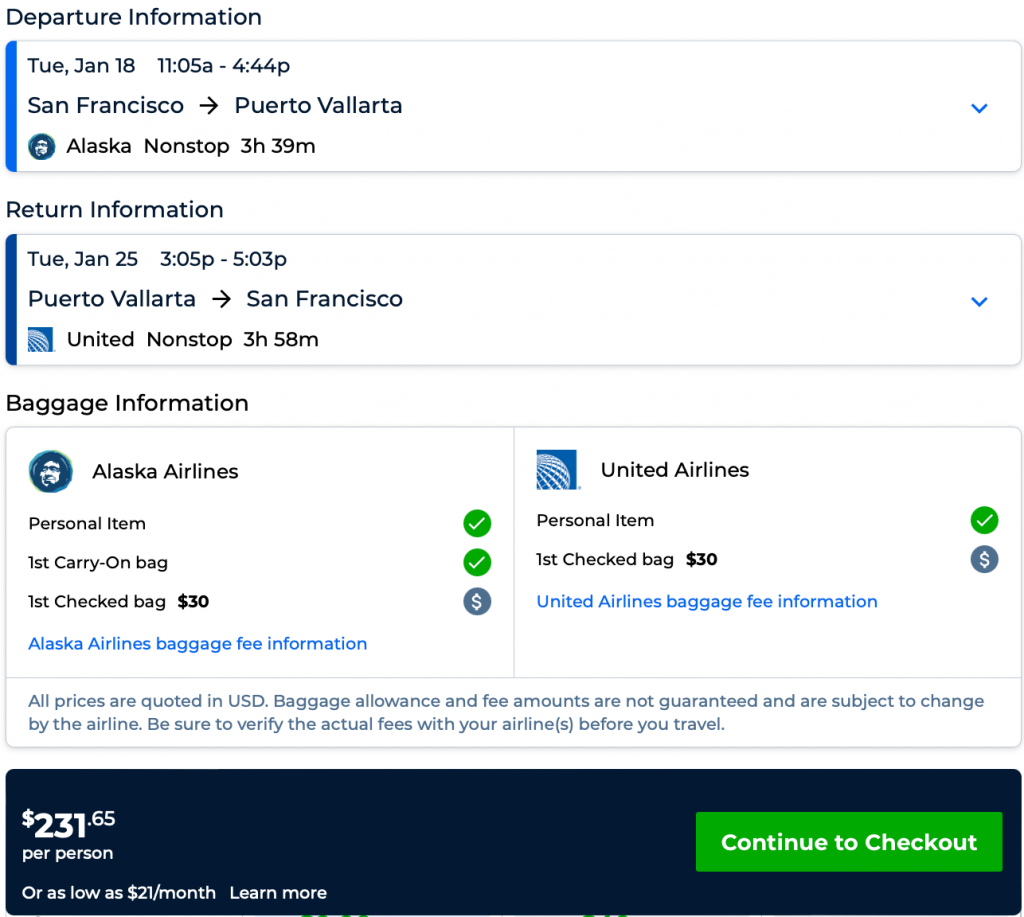Click the Alaska logo in departure card
Image resolution: width=1024 pixels, height=917 pixels.
click(x=42, y=147)
